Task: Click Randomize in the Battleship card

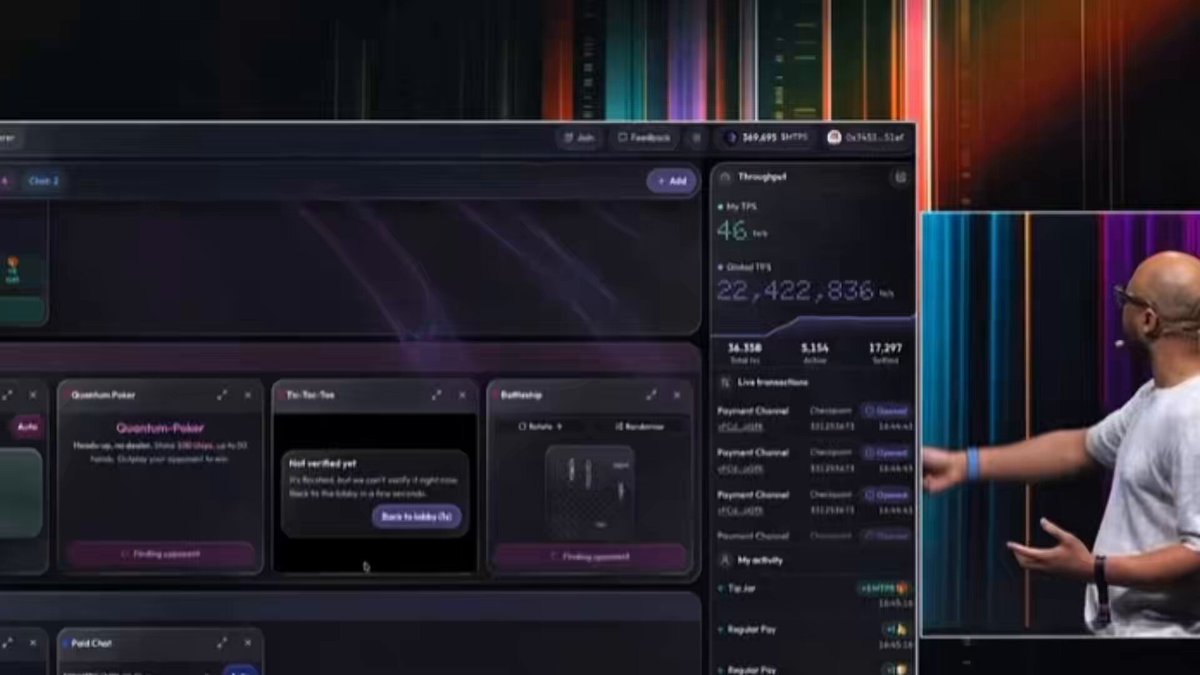Action: coord(640,426)
